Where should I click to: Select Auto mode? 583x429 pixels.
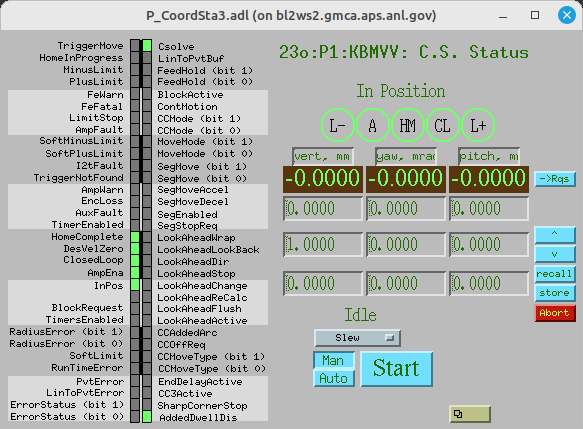334,378
